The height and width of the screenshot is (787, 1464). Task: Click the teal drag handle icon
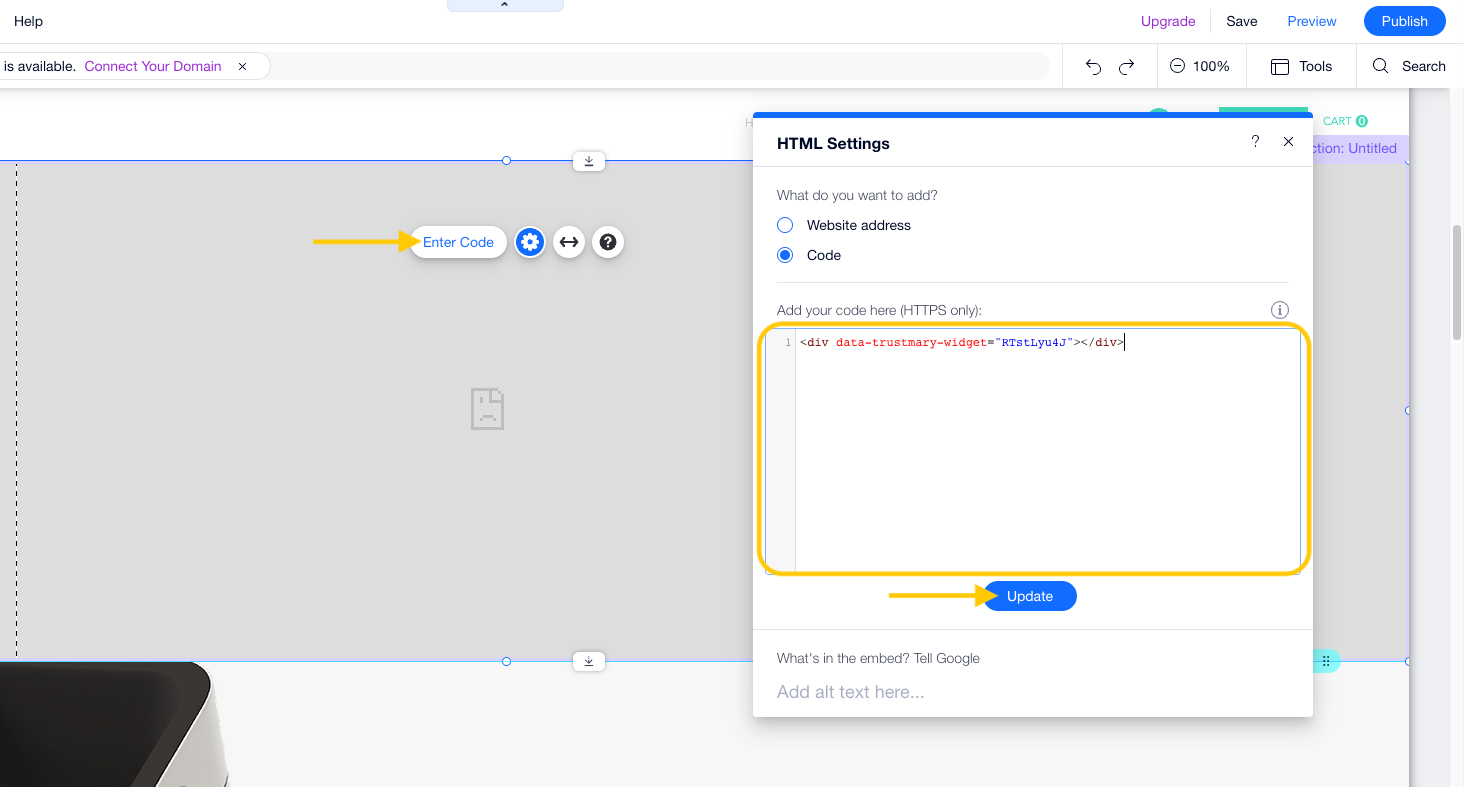1325,661
